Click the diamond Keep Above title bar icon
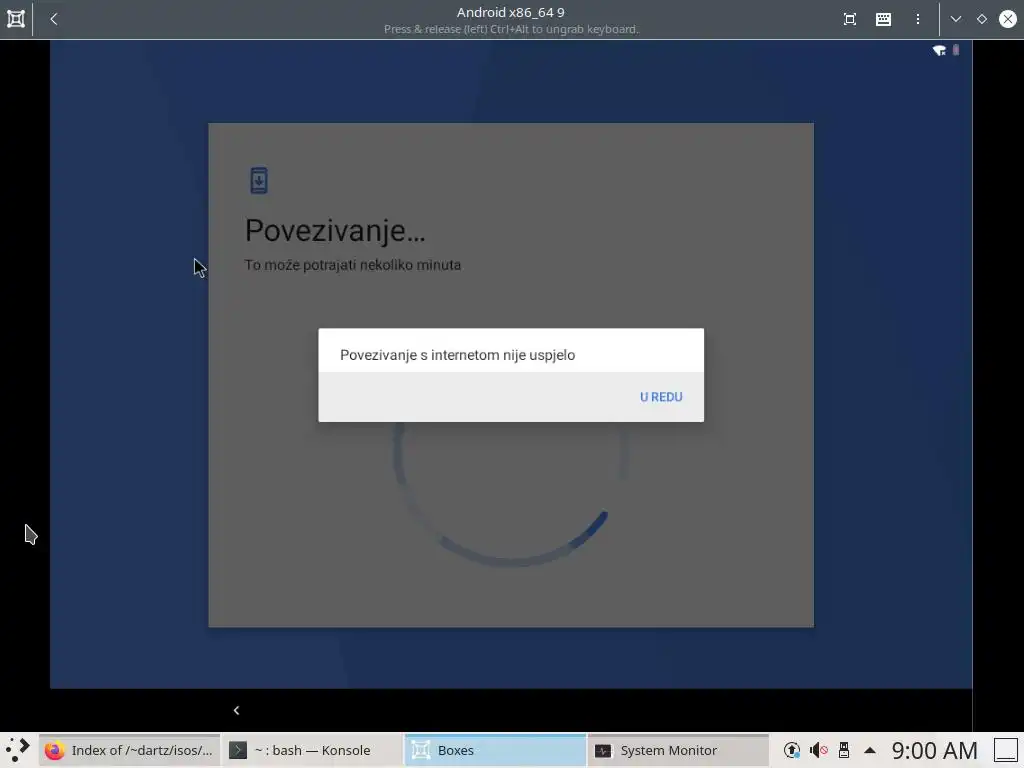The image size is (1024, 768). [982, 19]
